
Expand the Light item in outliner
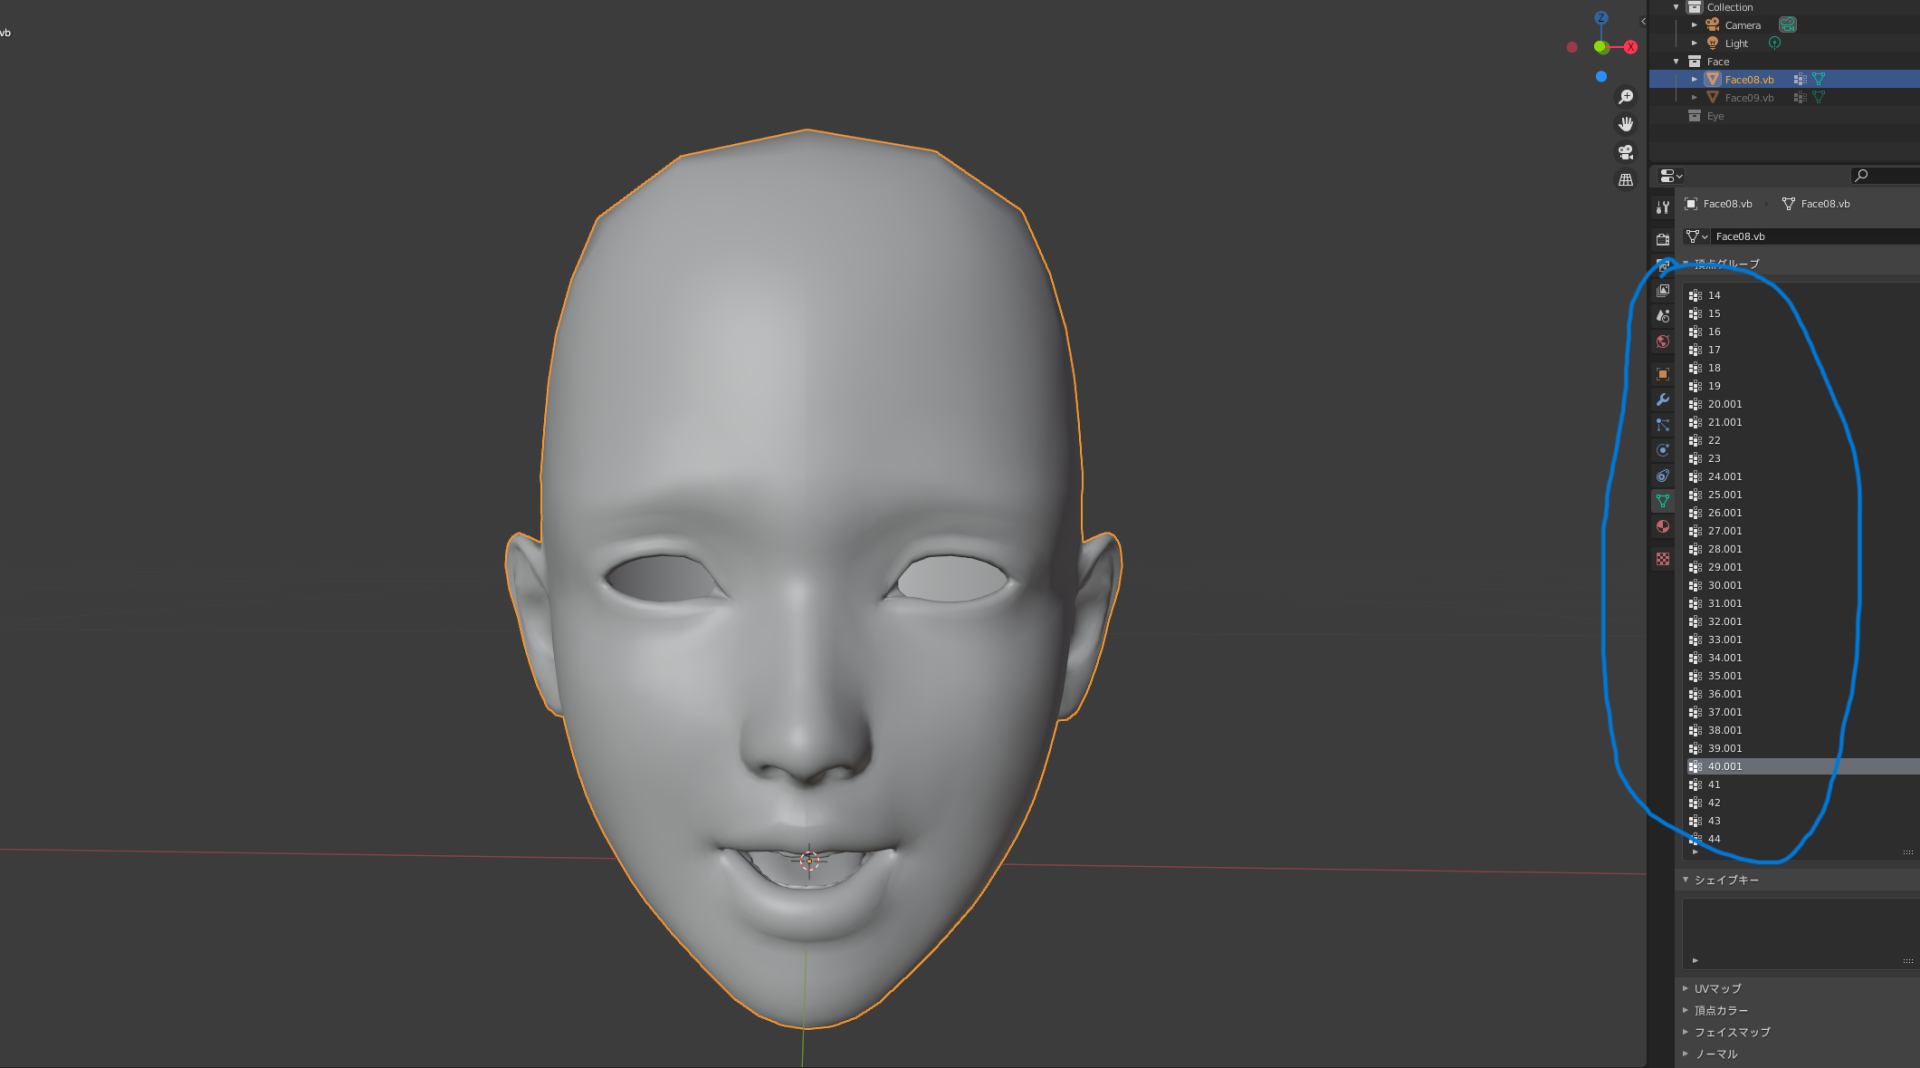tap(1694, 43)
